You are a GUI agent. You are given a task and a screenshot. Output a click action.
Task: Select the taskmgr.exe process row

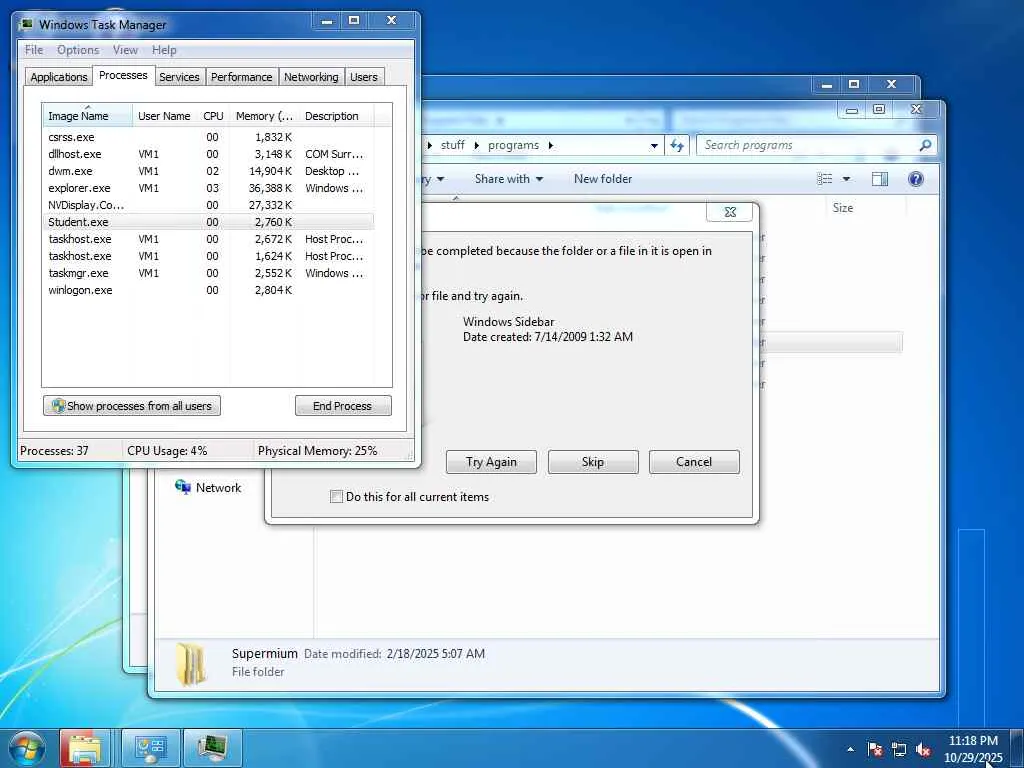click(208, 273)
